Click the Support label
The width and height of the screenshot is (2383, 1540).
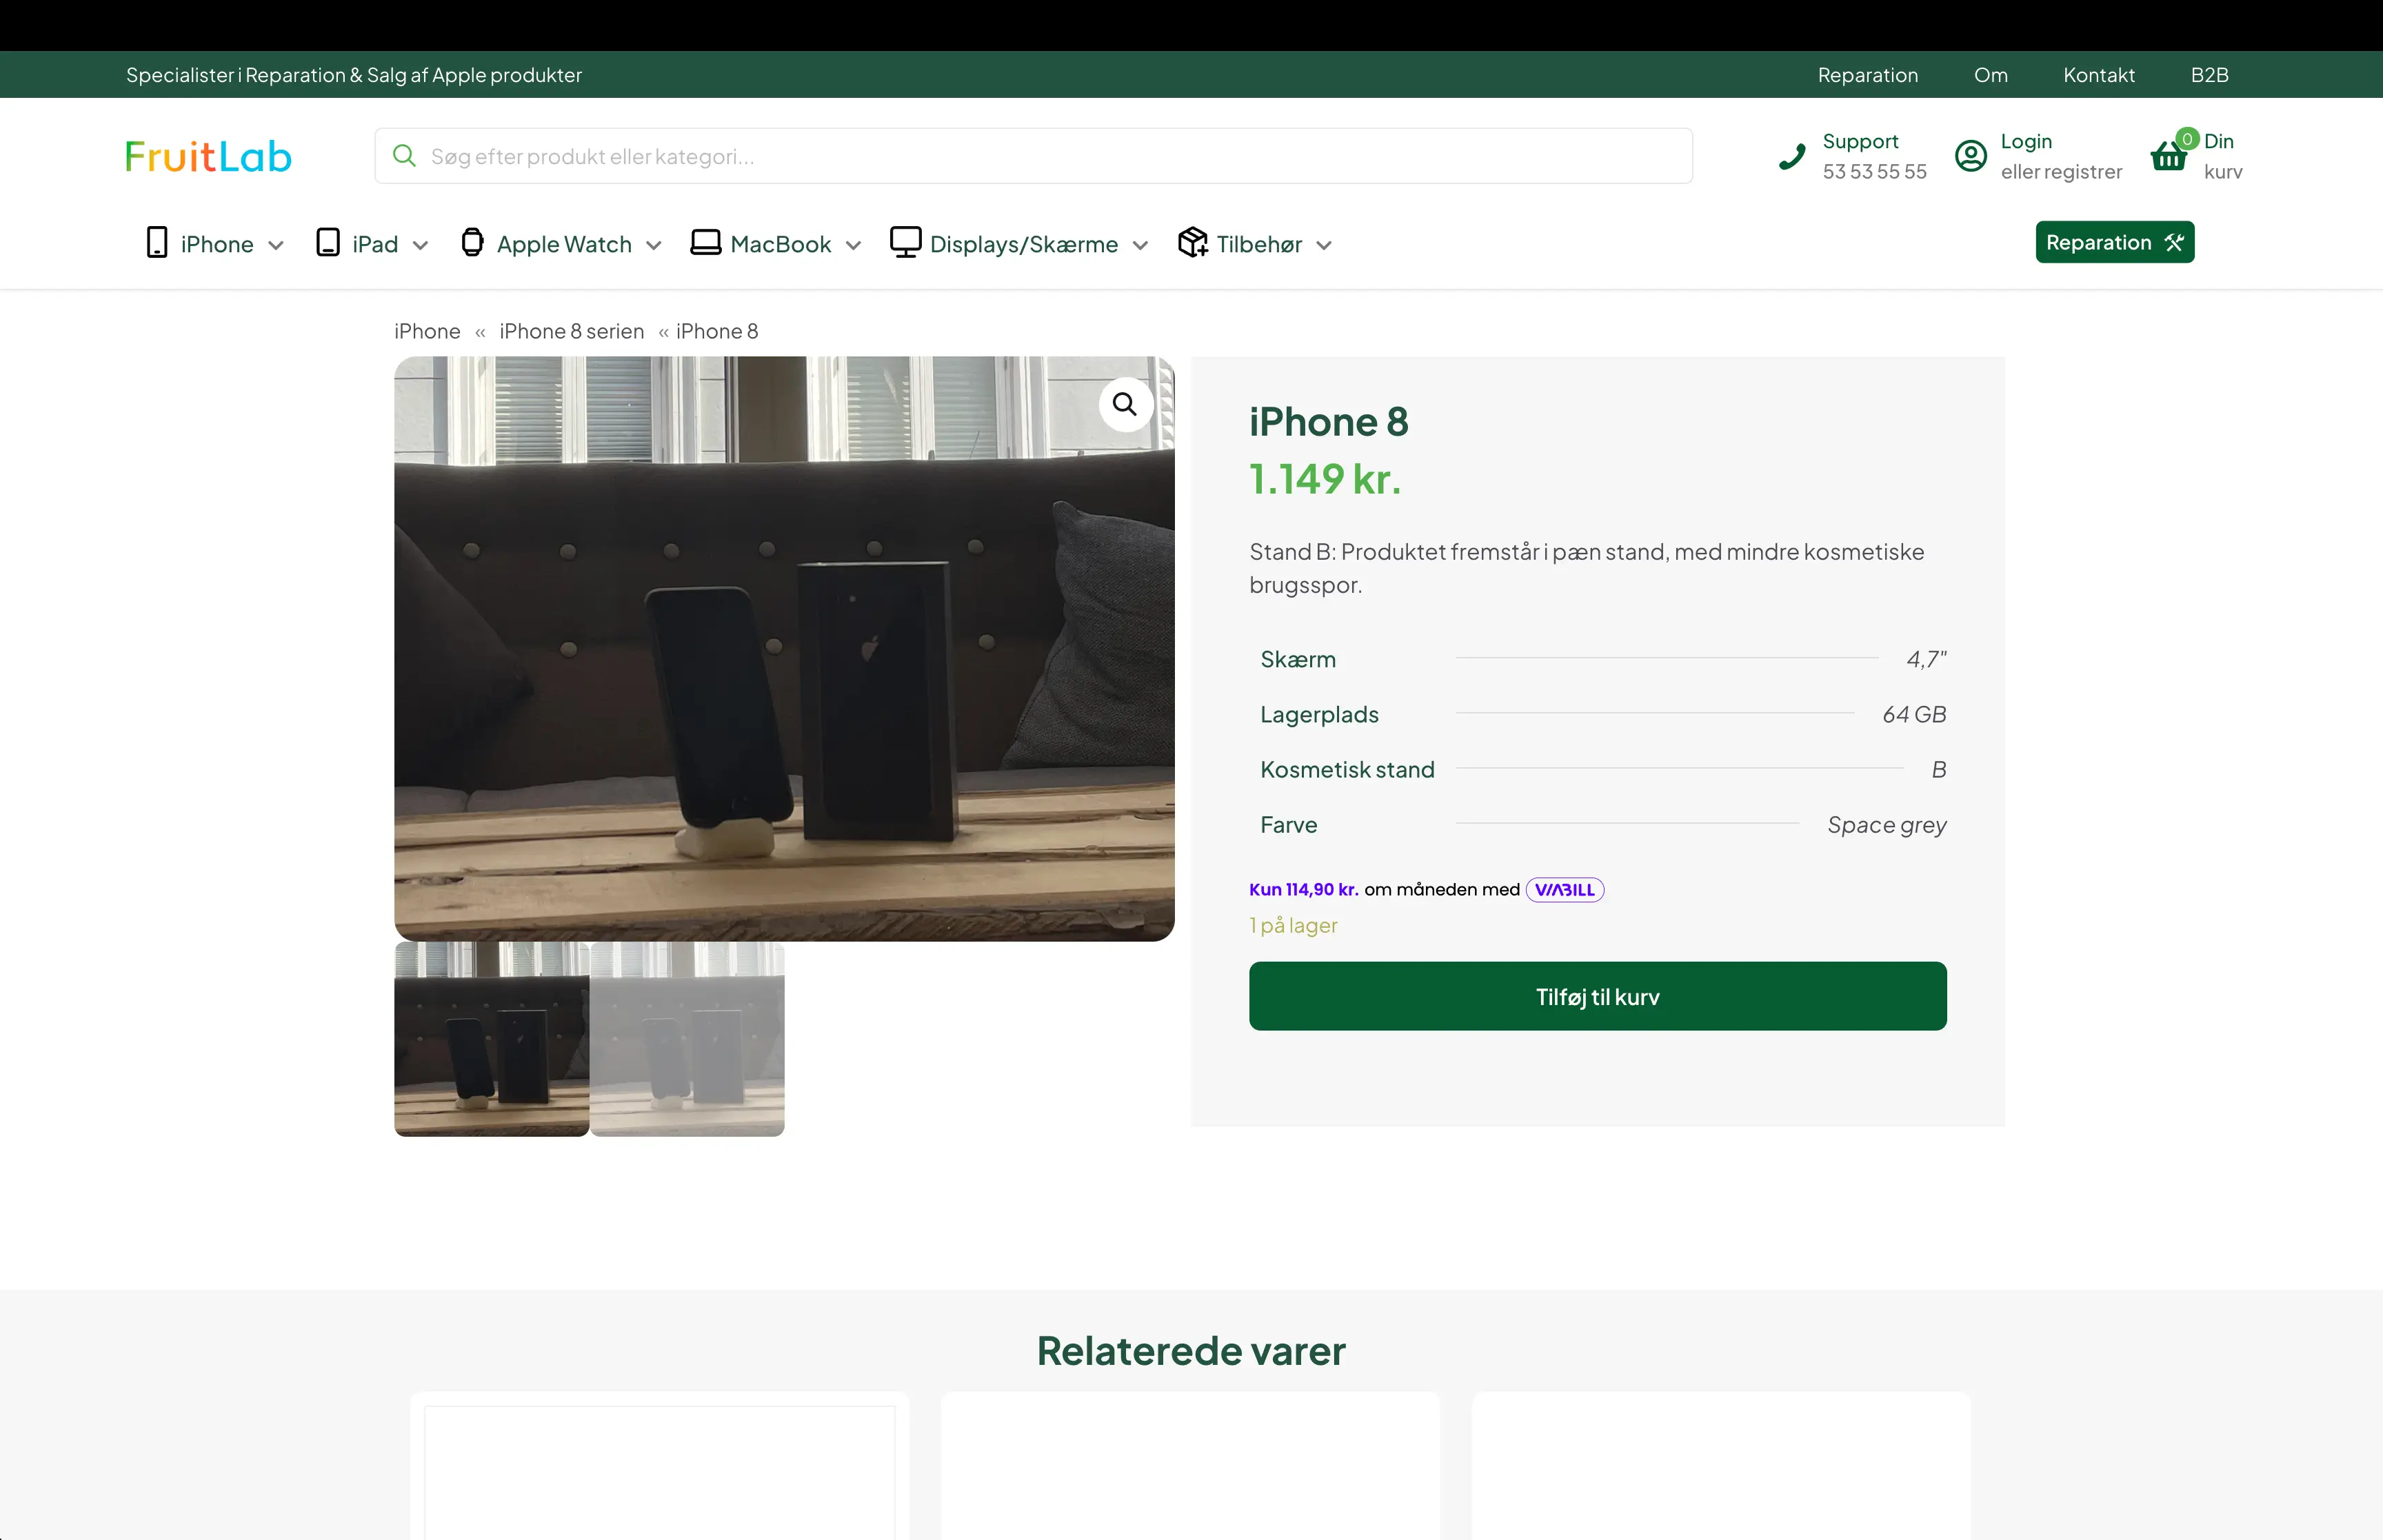tap(1860, 141)
